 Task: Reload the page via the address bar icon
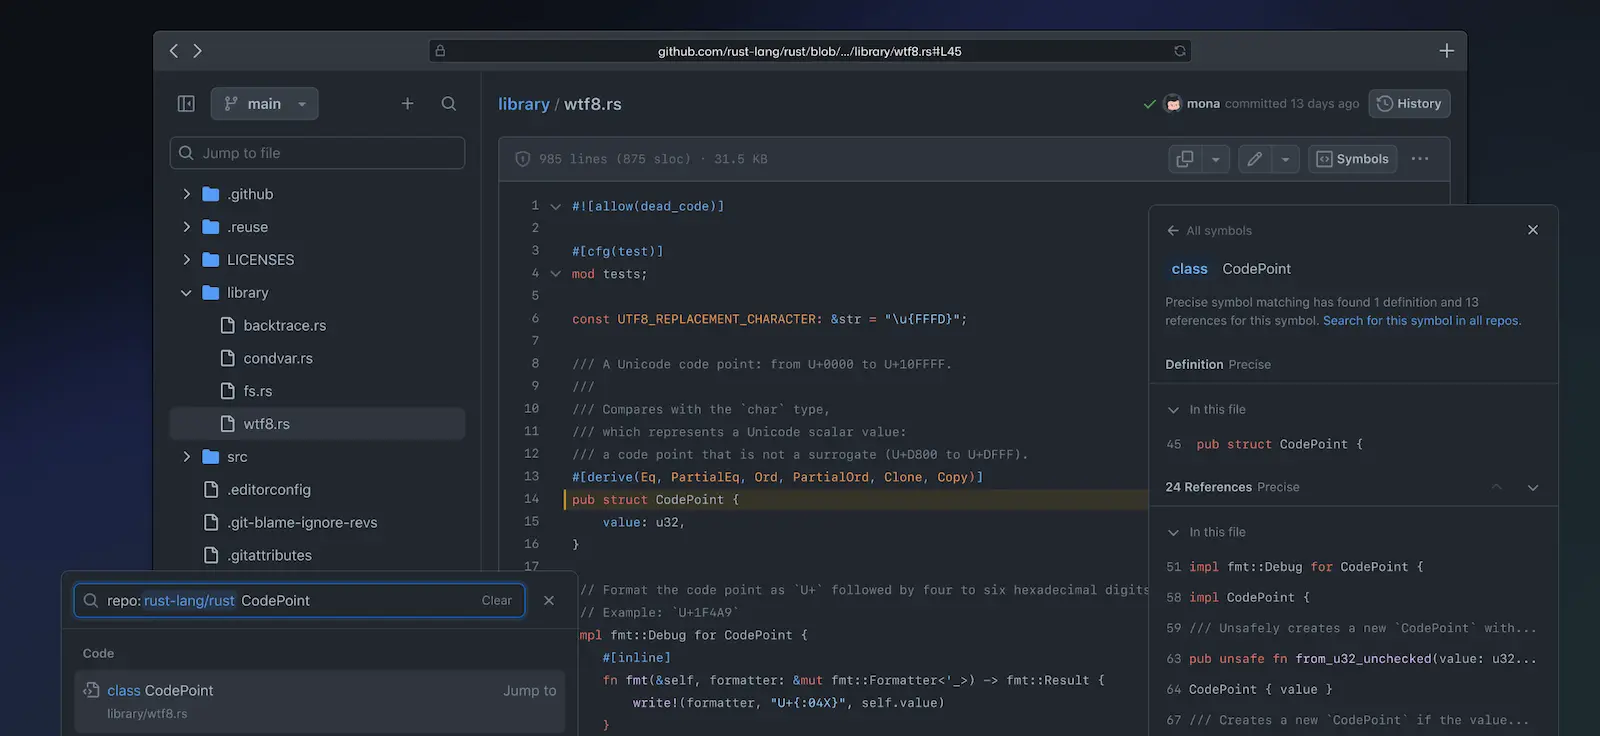[1180, 51]
